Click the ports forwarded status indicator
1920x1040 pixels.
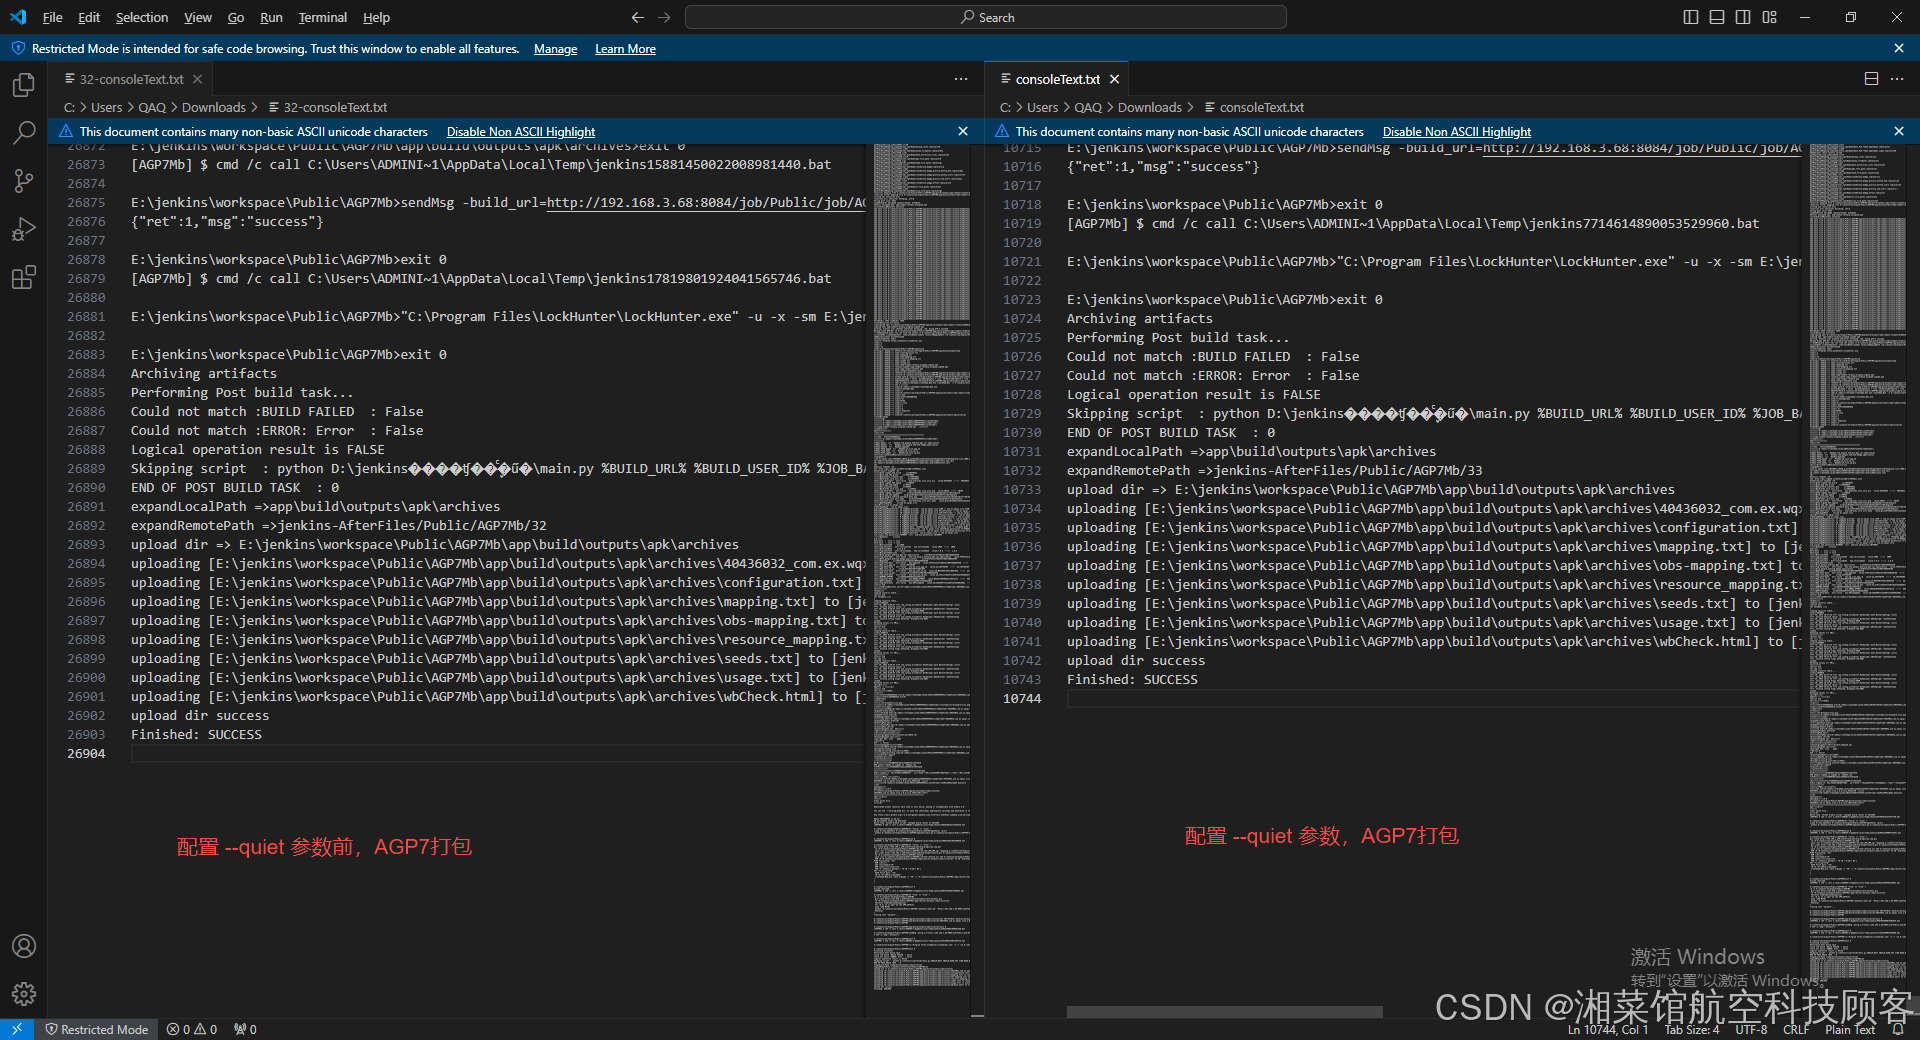tap(245, 1029)
